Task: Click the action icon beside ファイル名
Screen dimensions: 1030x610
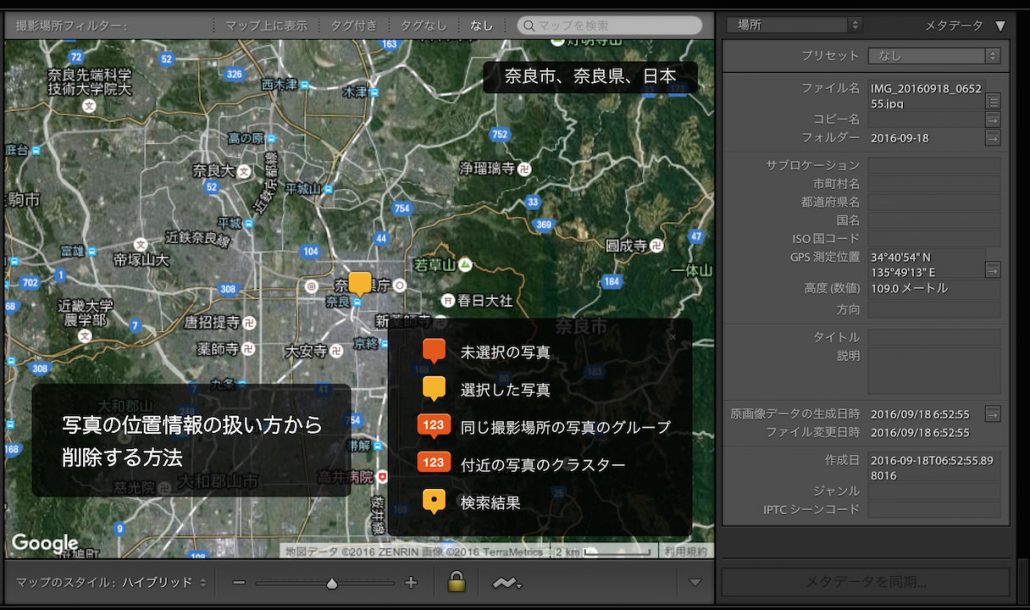Action: tap(993, 101)
